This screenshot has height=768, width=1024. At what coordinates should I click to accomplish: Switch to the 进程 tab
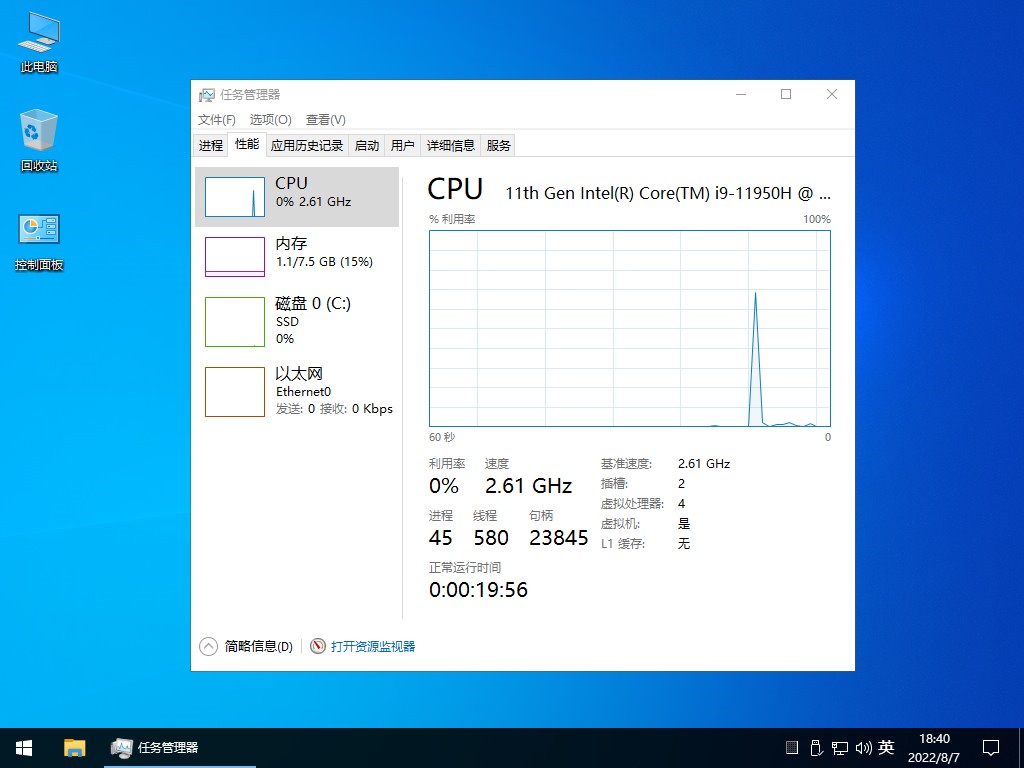[210, 144]
